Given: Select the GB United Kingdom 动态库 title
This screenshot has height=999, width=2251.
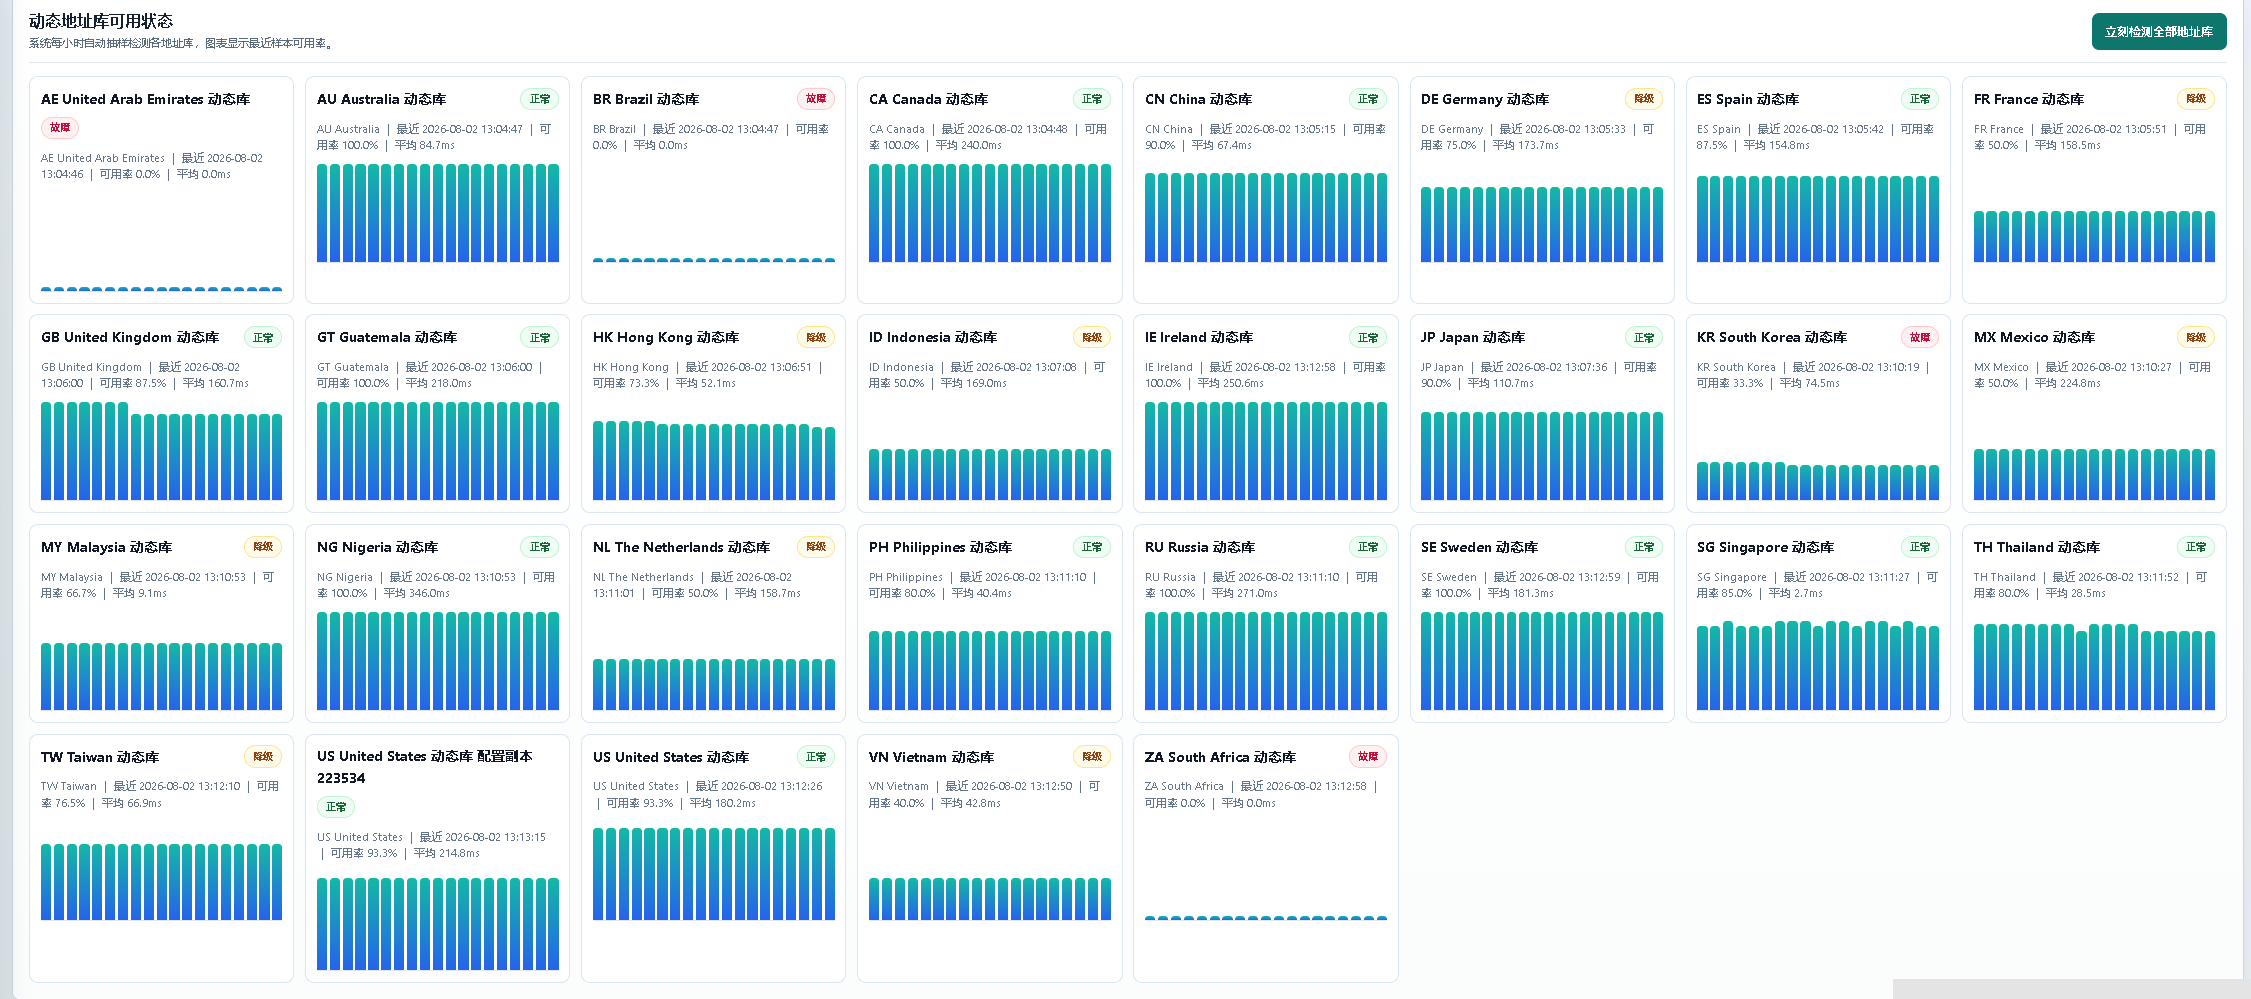Looking at the screenshot, I should [130, 337].
